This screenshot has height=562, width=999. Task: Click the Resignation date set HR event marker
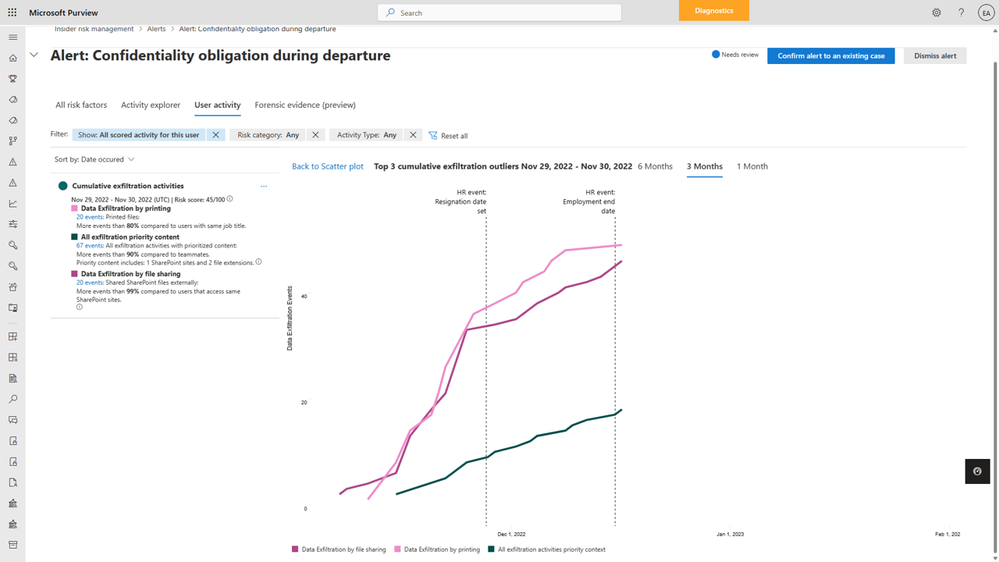point(461,201)
